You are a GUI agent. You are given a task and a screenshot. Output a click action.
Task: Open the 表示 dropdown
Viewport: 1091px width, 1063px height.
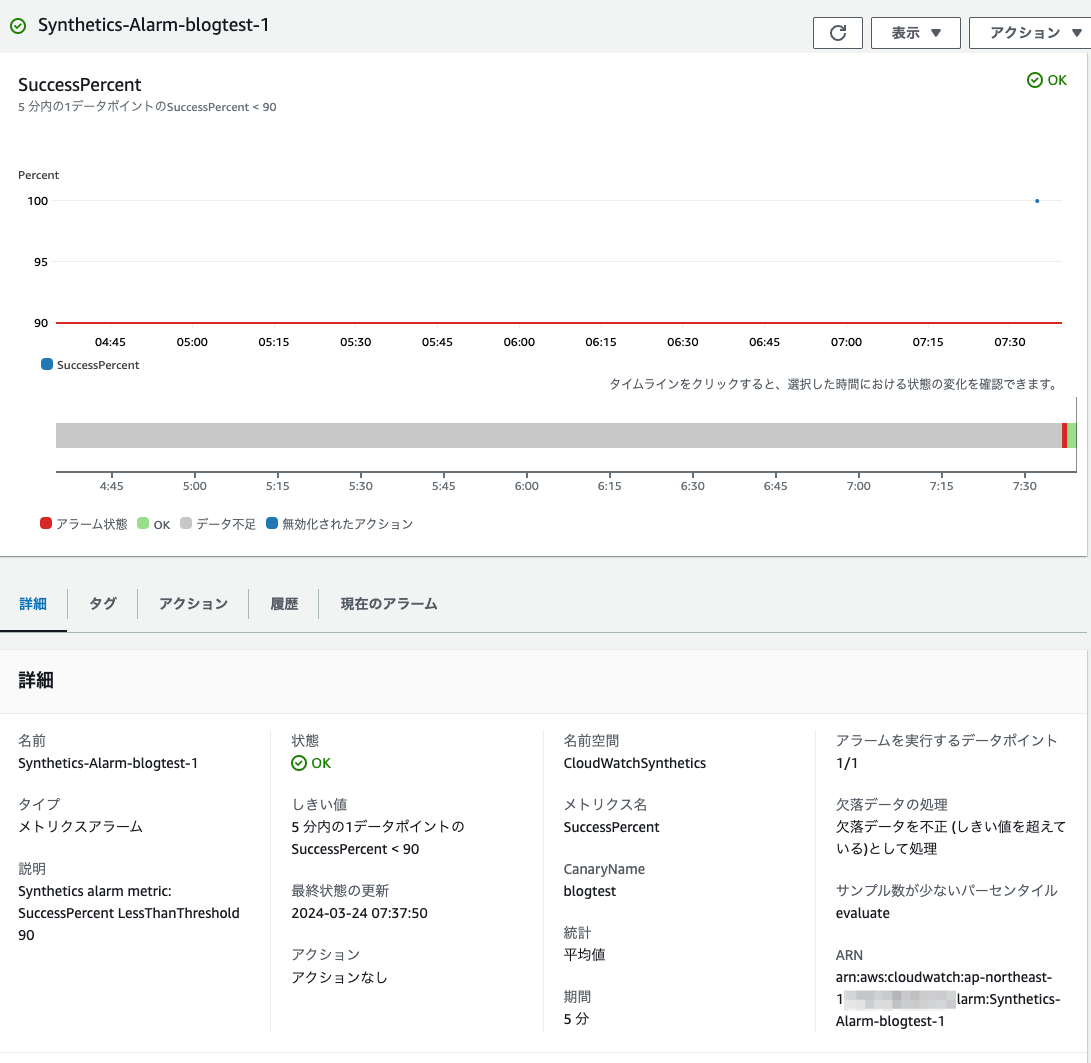point(914,33)
